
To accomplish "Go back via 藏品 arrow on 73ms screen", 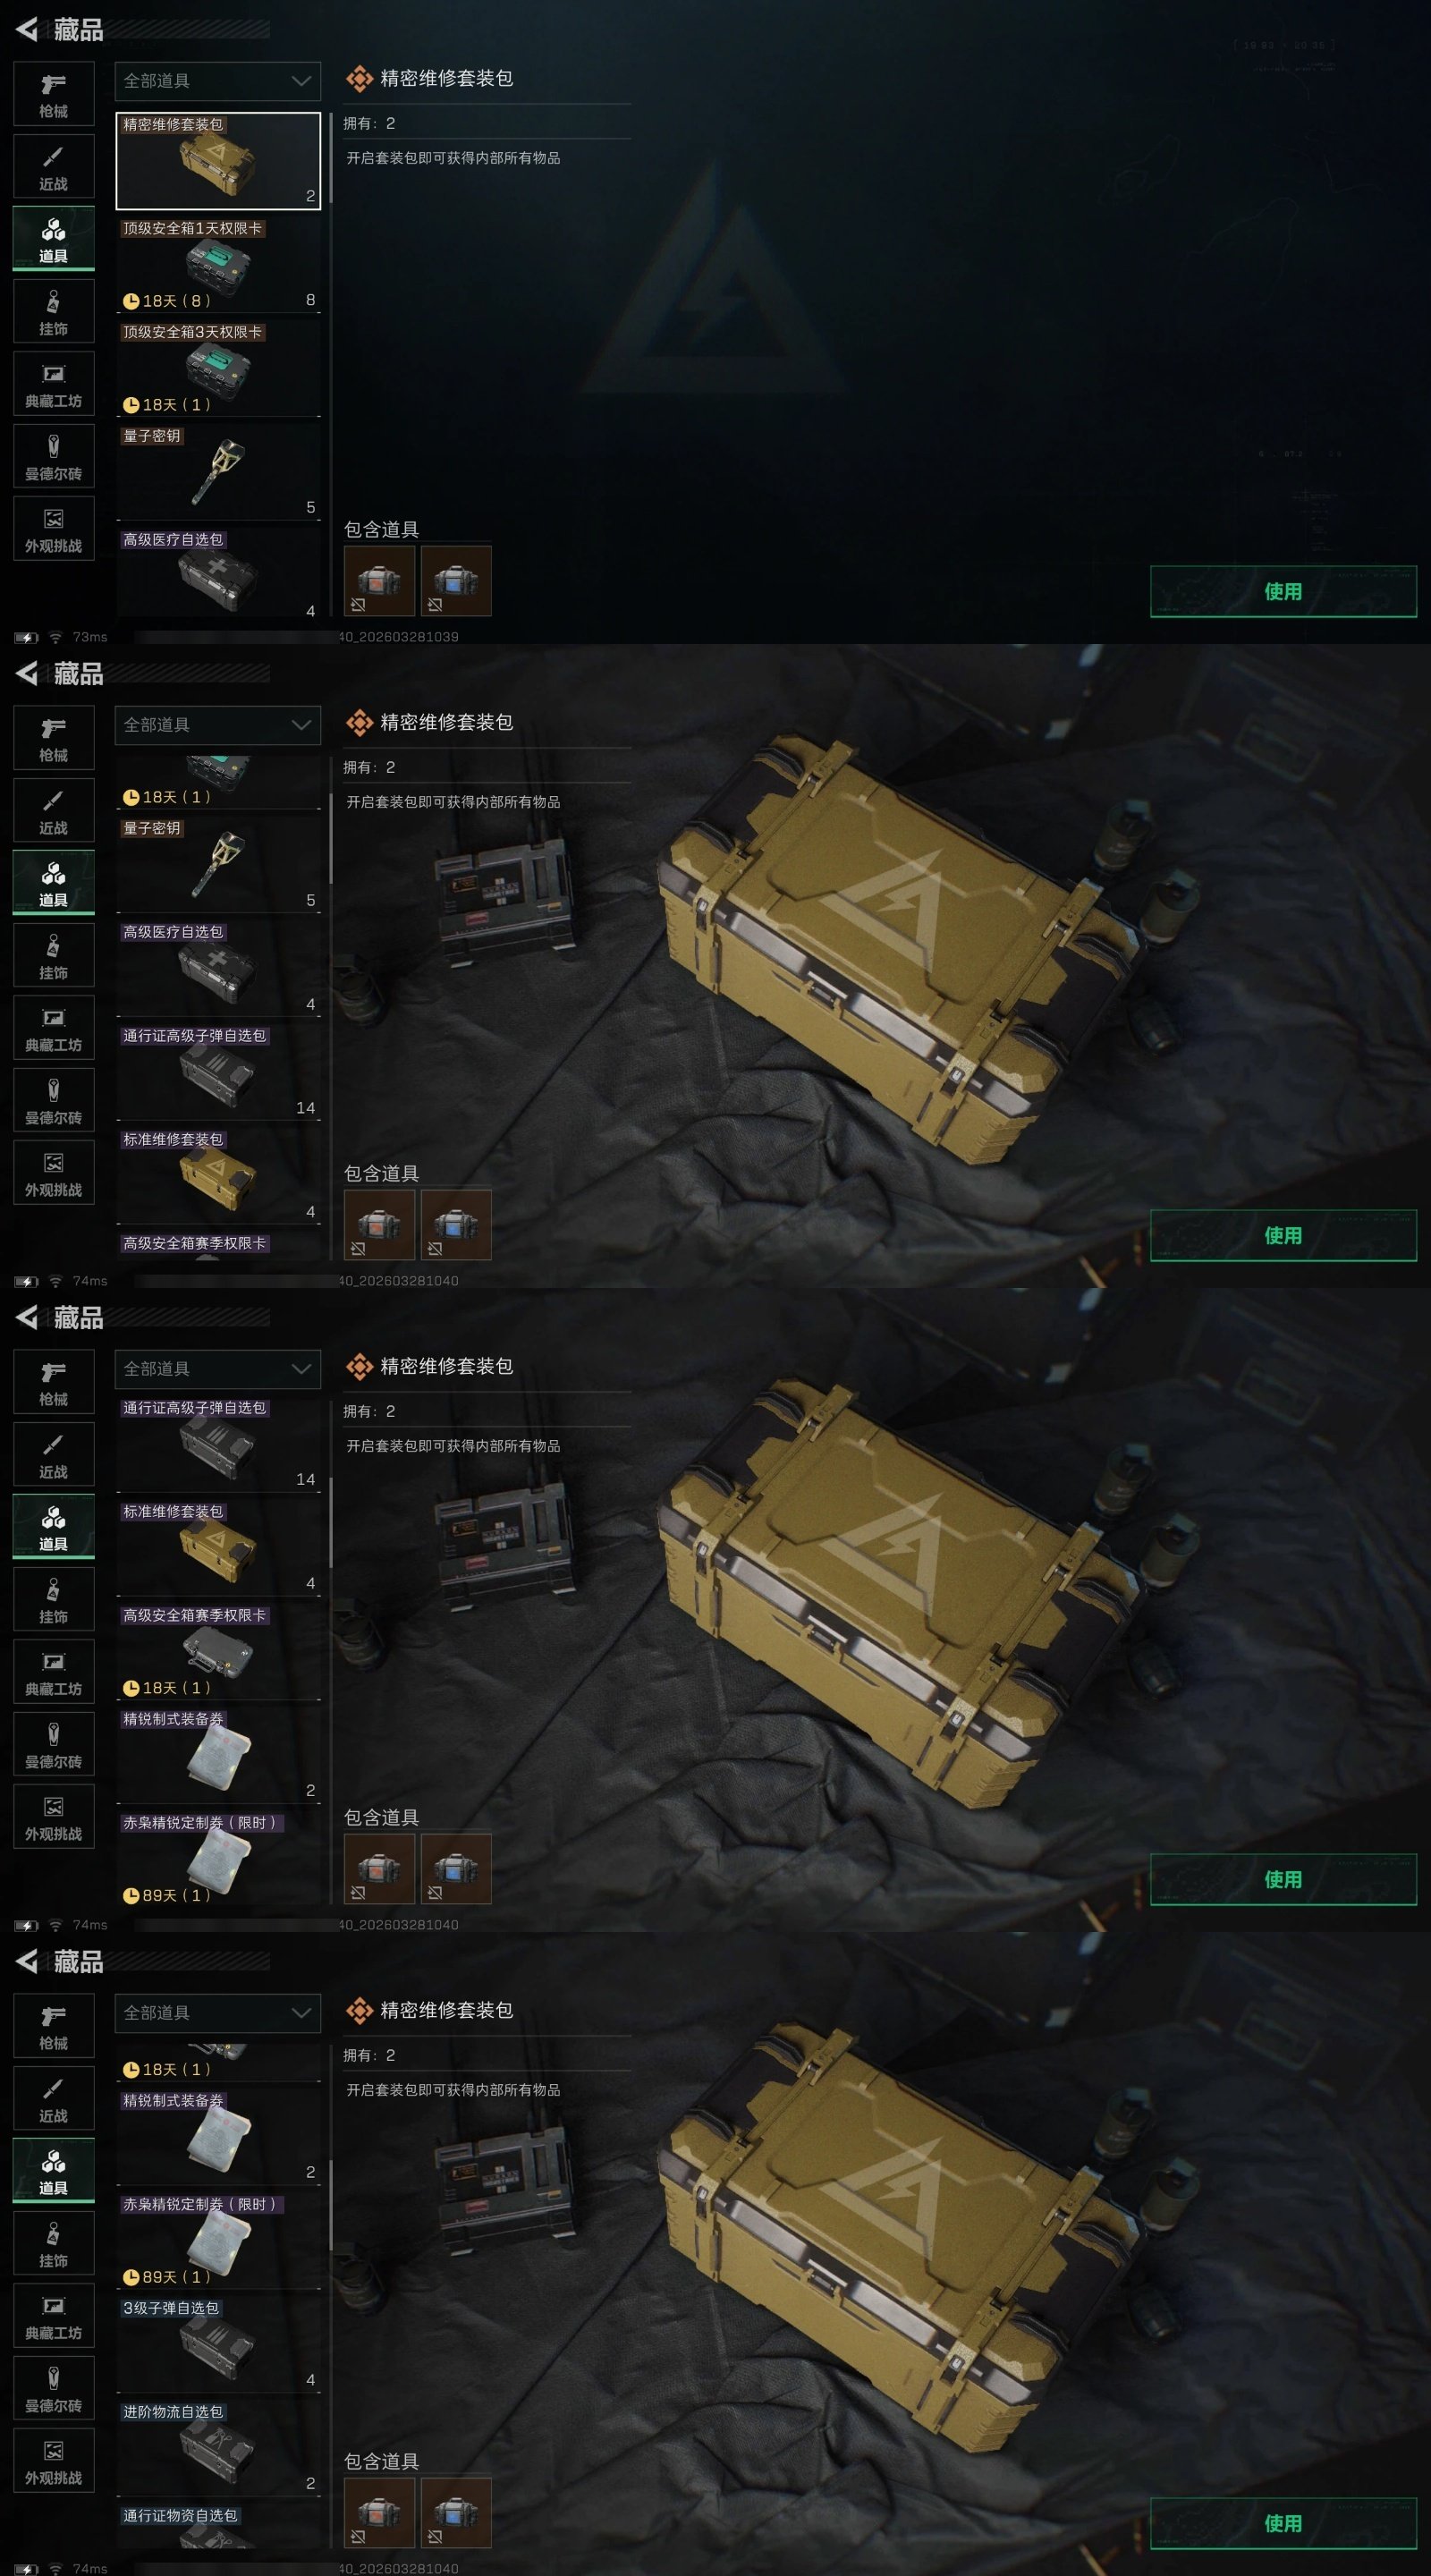I will point(27,30).
